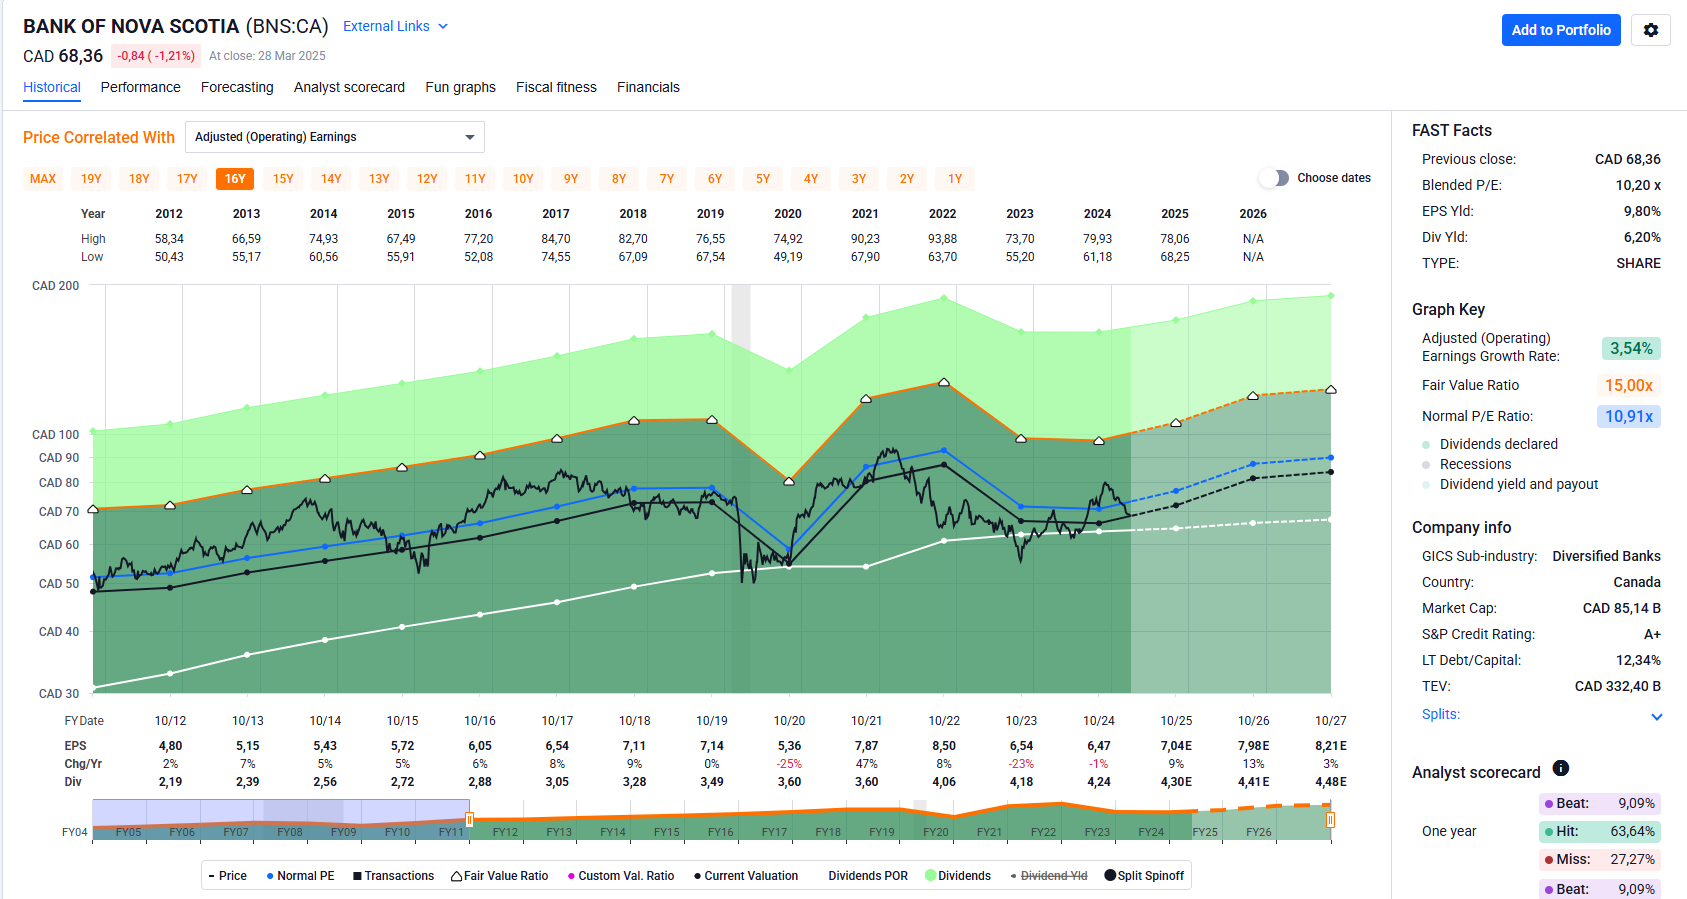Click the Dividends green legend circle

tap(930, 876)
